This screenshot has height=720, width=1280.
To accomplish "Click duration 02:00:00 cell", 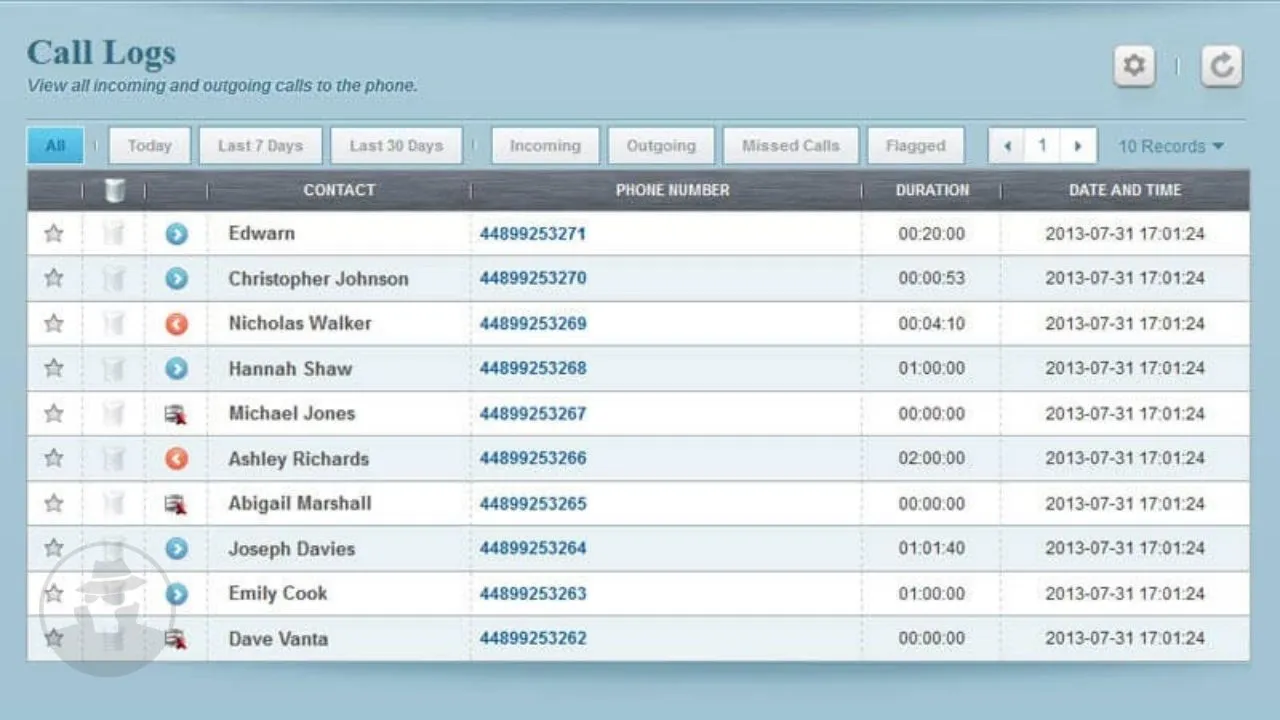I will [x=932, y=459].
